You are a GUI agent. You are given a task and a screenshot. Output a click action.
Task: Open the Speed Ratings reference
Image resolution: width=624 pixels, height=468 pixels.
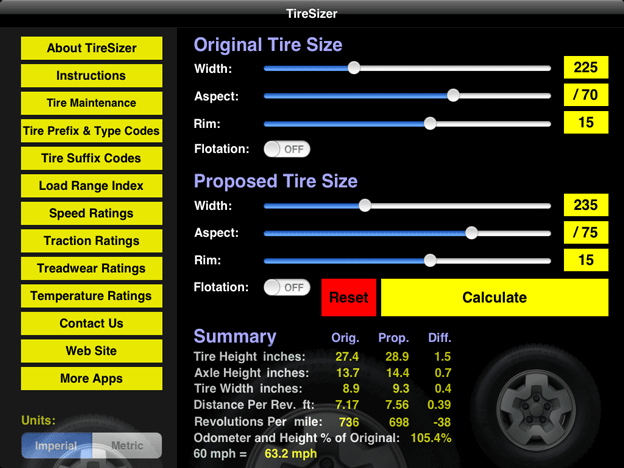pos(91,213)
